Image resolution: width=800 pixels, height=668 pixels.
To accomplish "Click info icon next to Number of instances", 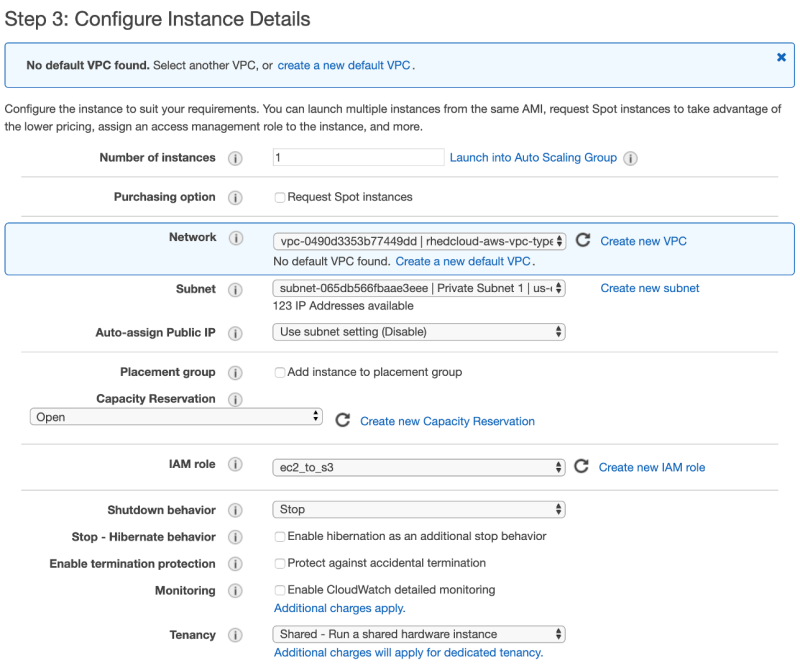I will [235, 158].
